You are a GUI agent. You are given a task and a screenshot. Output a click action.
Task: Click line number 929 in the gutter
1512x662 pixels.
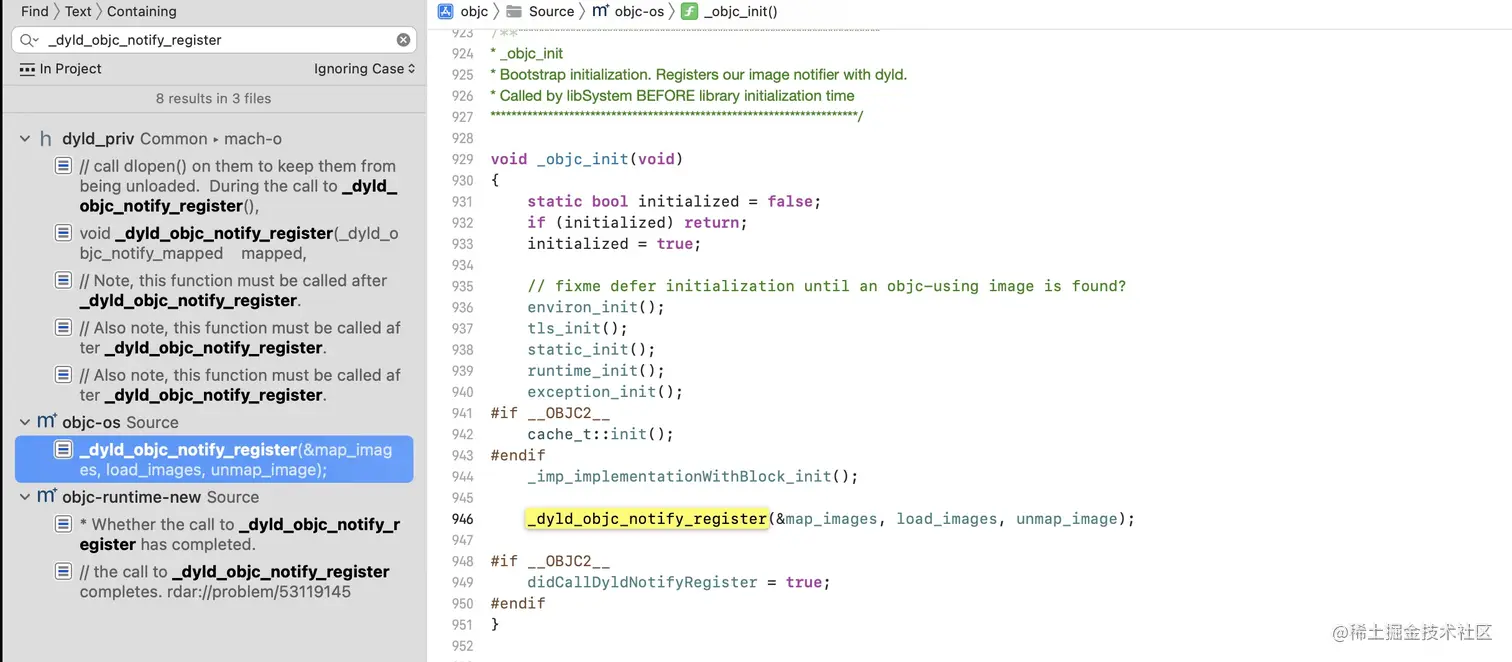[462, 159]
